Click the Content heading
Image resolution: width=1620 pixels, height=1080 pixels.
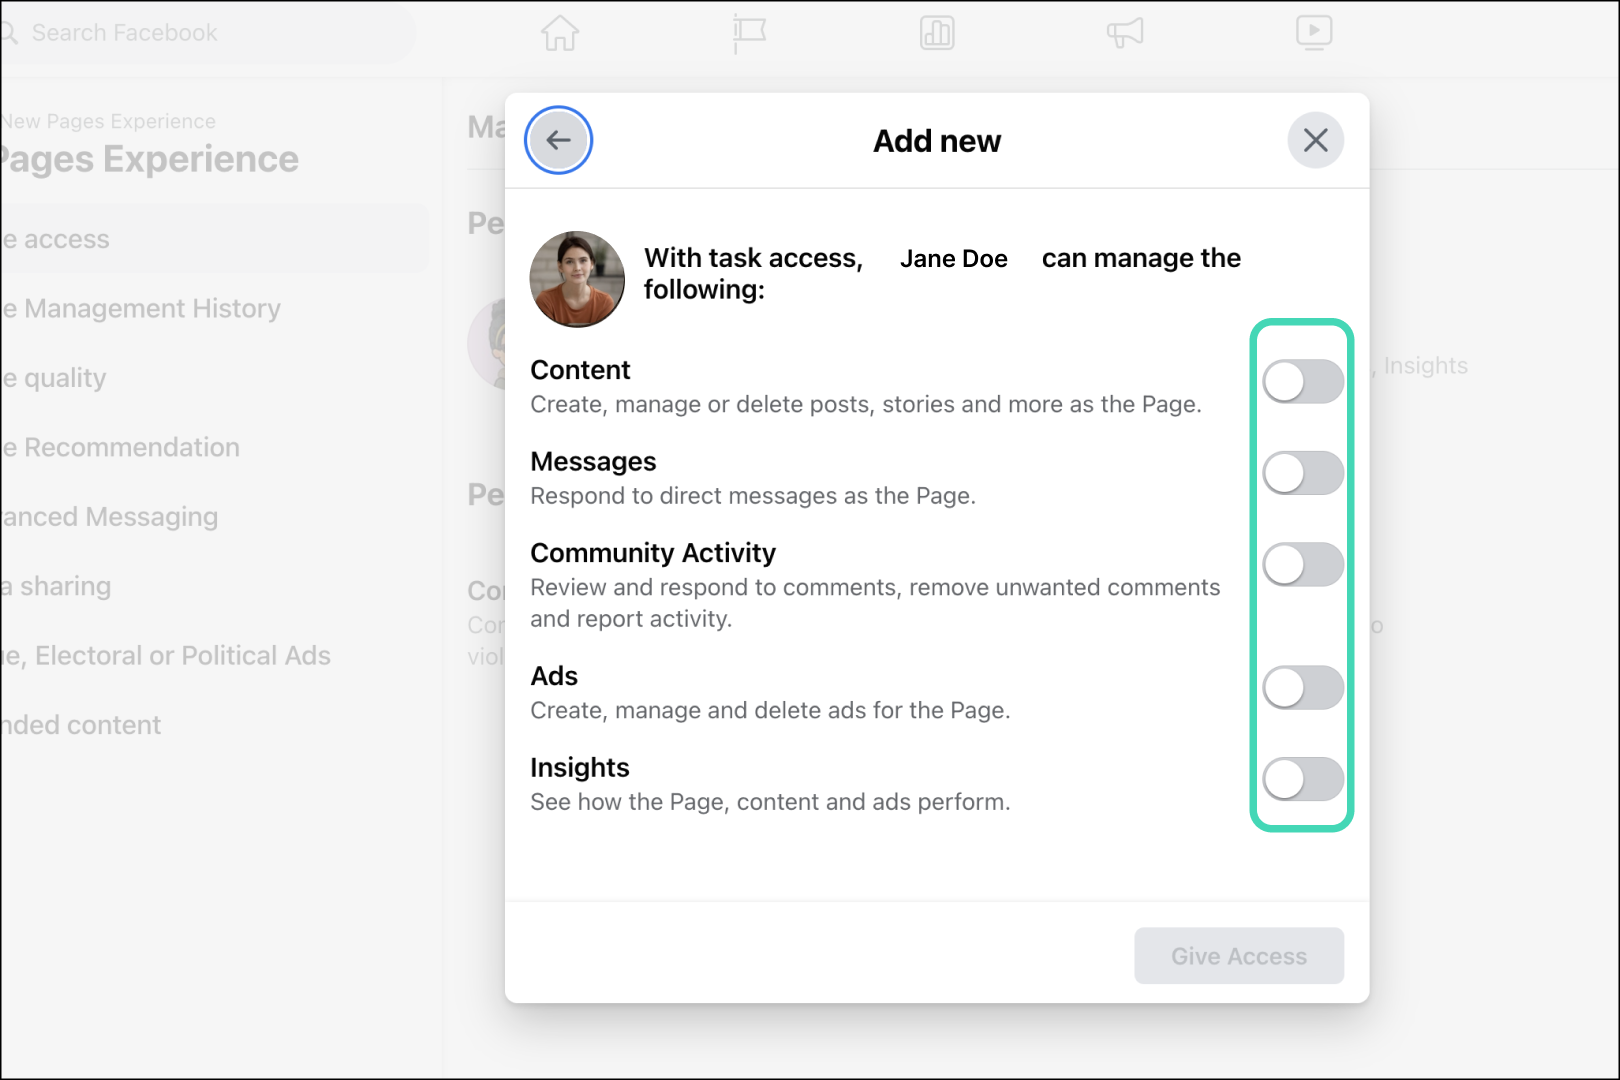click(580, 370)
